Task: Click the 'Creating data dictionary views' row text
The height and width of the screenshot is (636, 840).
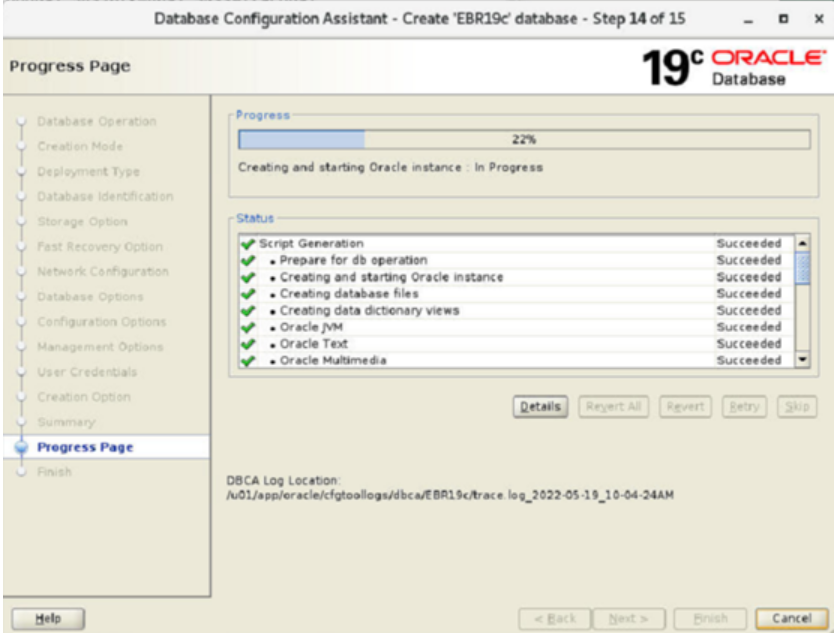Action: coord(370,311)
